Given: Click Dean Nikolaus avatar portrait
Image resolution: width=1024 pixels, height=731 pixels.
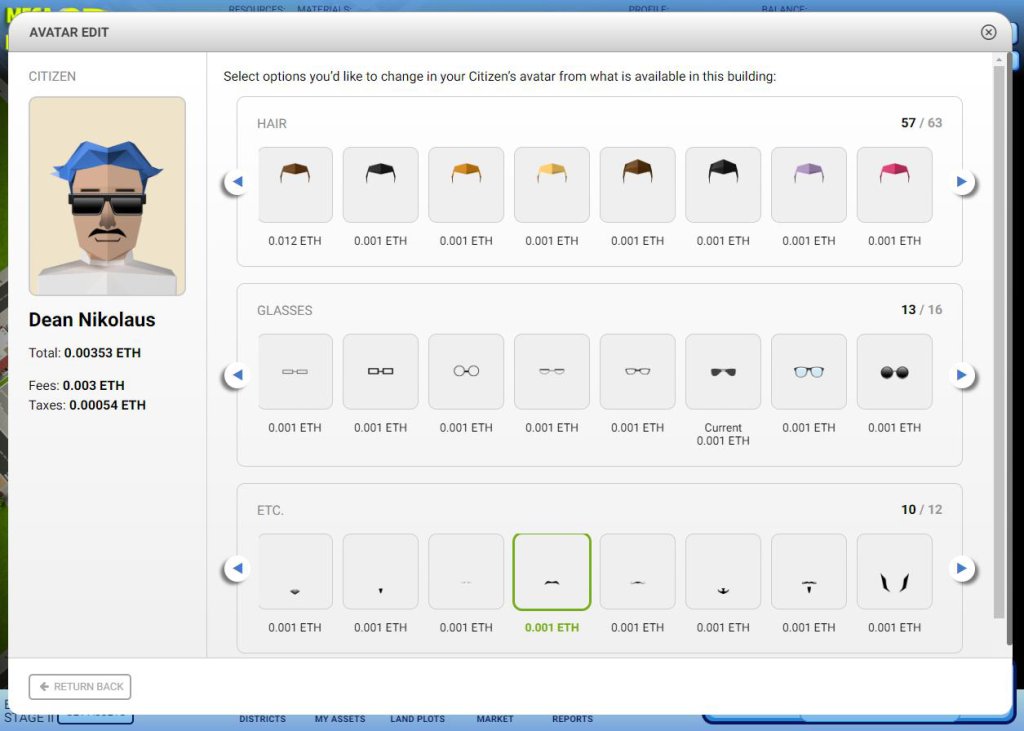Looking at the screenshot, I should (x=107, y=196).
